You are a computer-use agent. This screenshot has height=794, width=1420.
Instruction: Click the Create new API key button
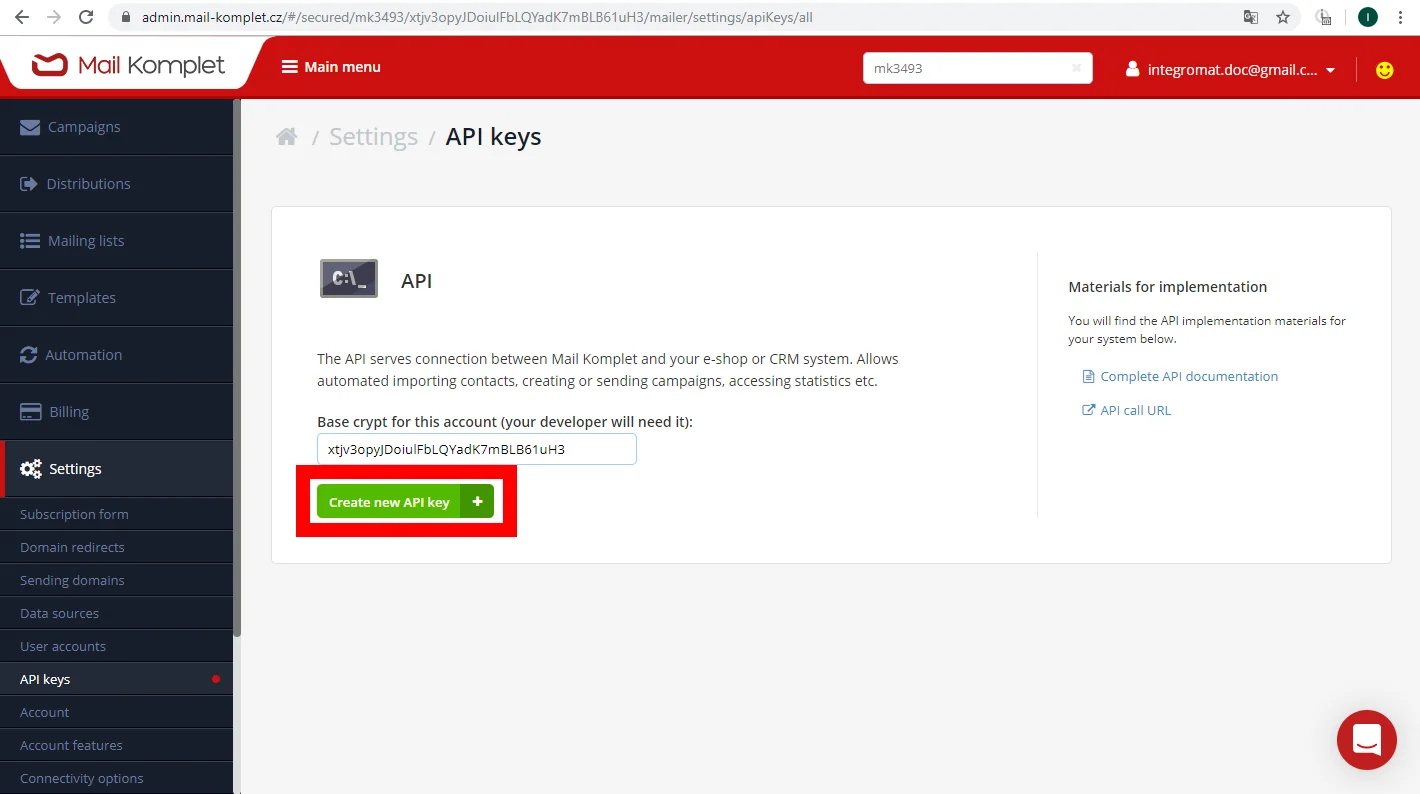pos(405,502)
